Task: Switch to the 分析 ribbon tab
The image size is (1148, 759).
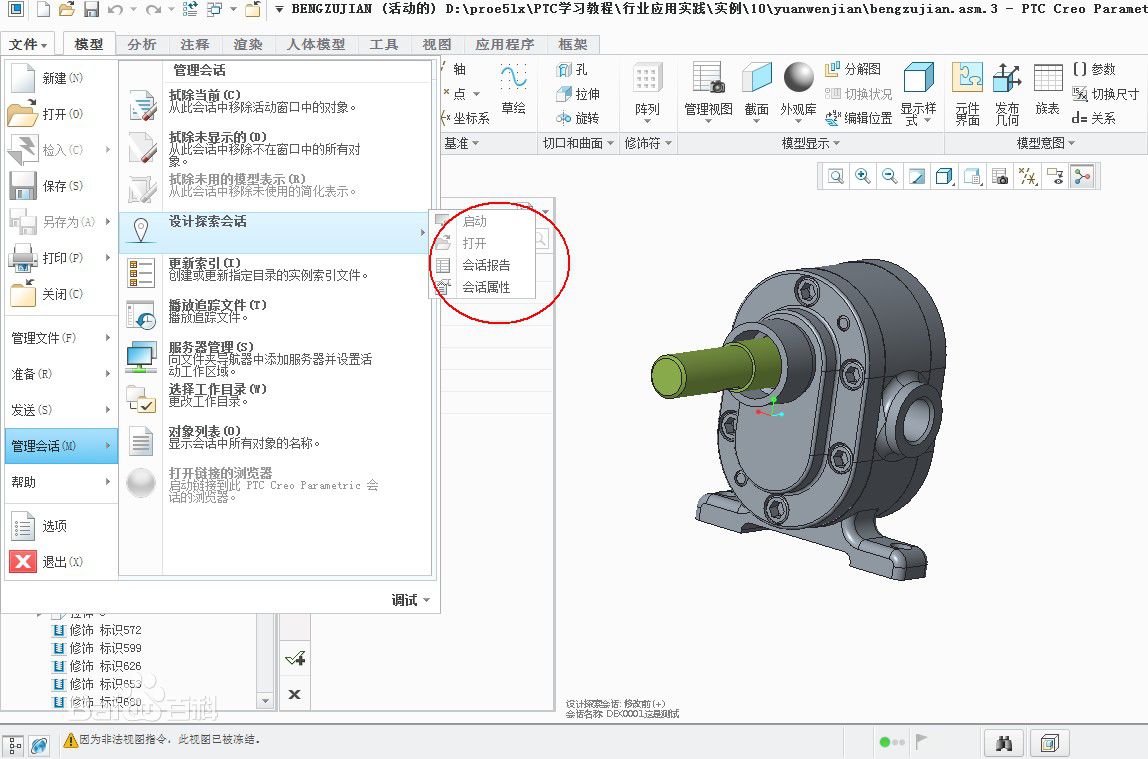Action: click(x=142, y=45)
